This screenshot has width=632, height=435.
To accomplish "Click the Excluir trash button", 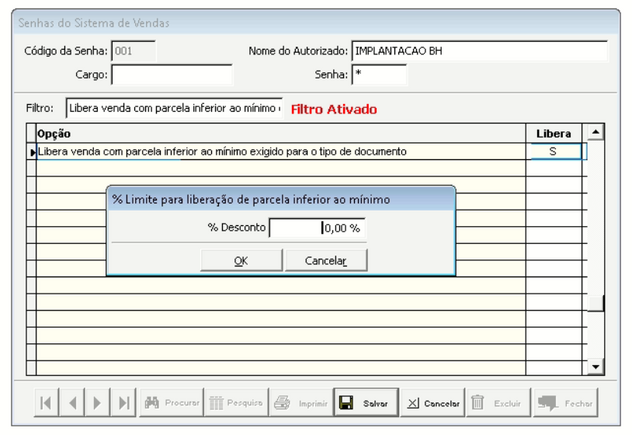I will click(497, 403).
